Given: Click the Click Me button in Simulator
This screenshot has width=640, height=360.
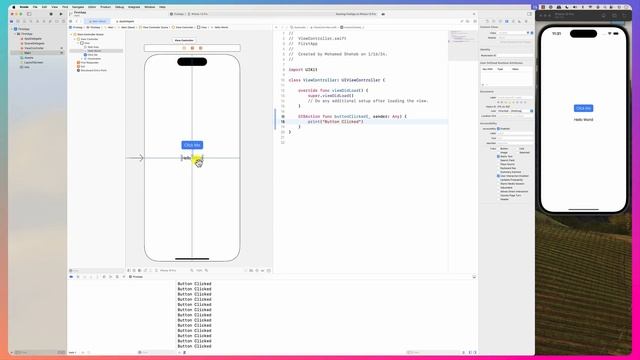Looking at the screenshot, I should 583,108.
